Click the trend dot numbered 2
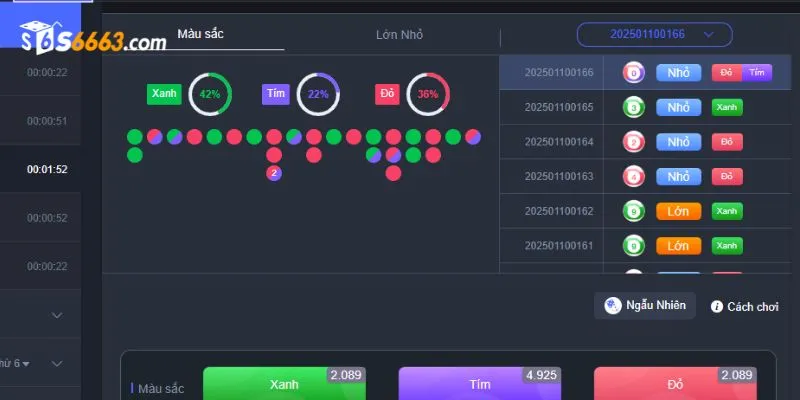The image size is (800, 400). (x=274, y=173)
